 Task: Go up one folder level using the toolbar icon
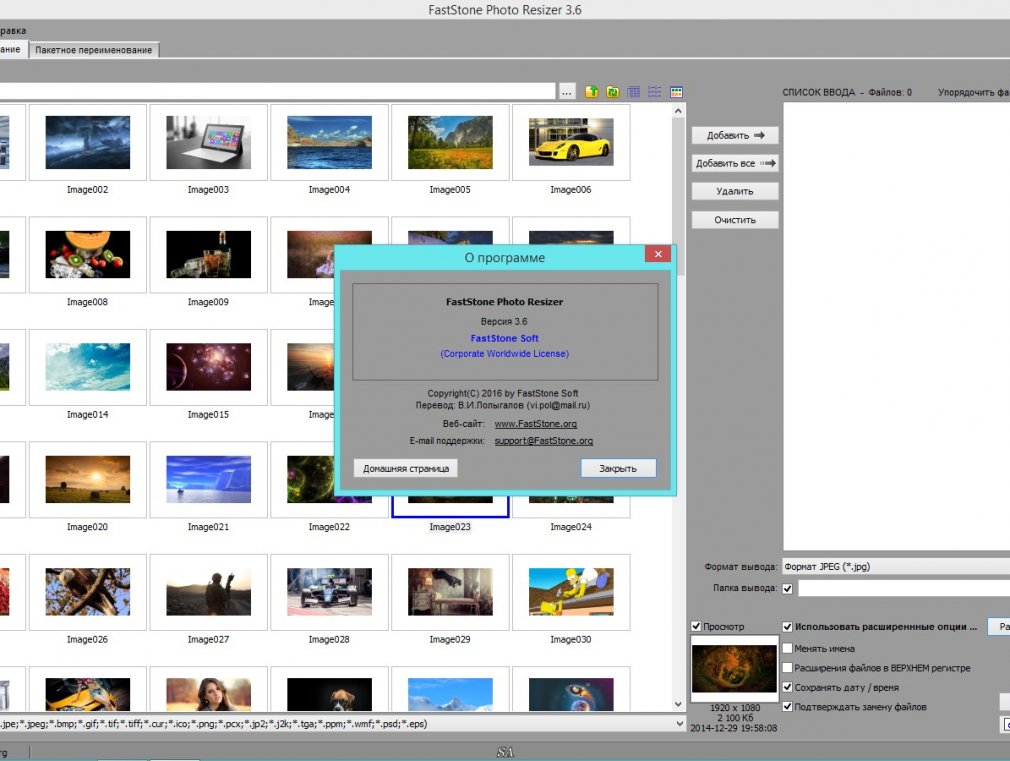pos(591,92)
